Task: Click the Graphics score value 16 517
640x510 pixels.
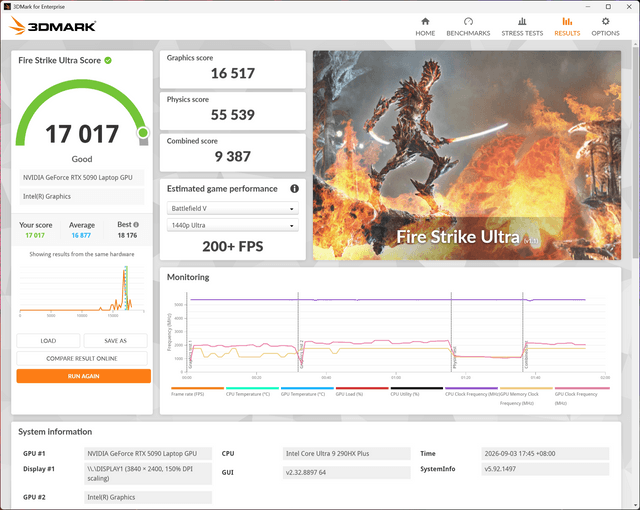Action: tap(233, 73)
